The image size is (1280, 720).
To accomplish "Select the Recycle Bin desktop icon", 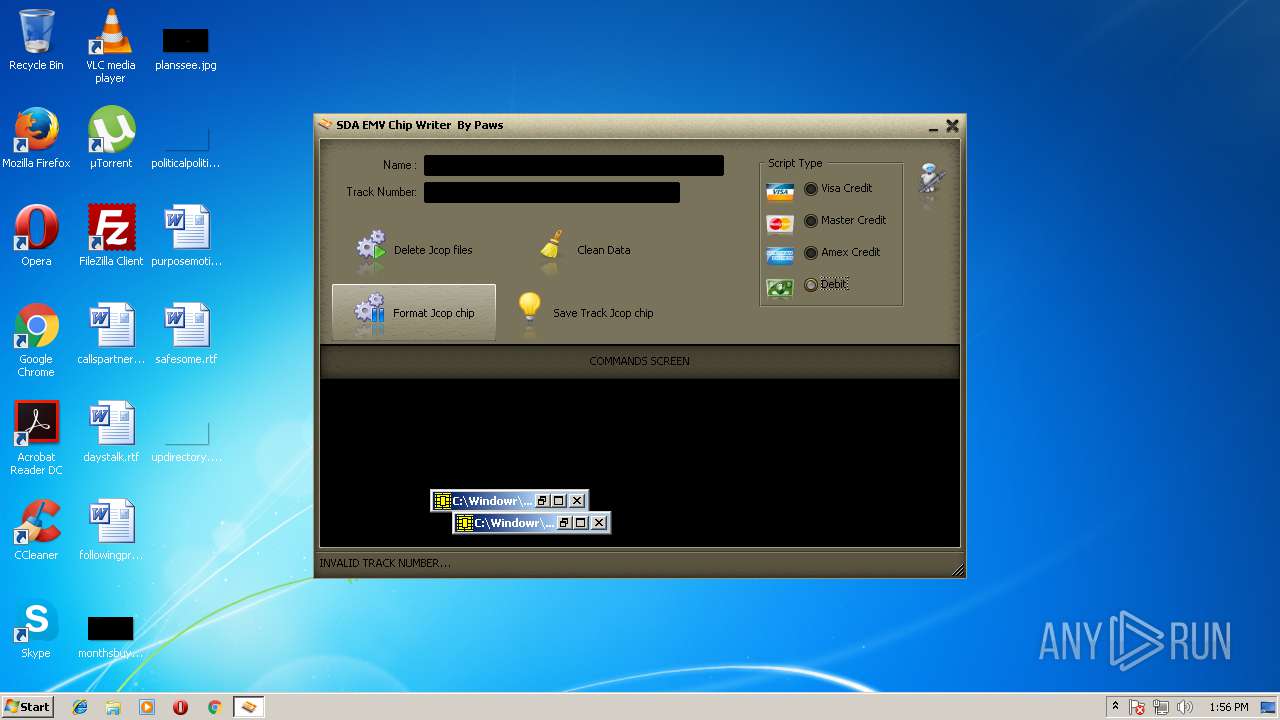I will coord(36,40).
